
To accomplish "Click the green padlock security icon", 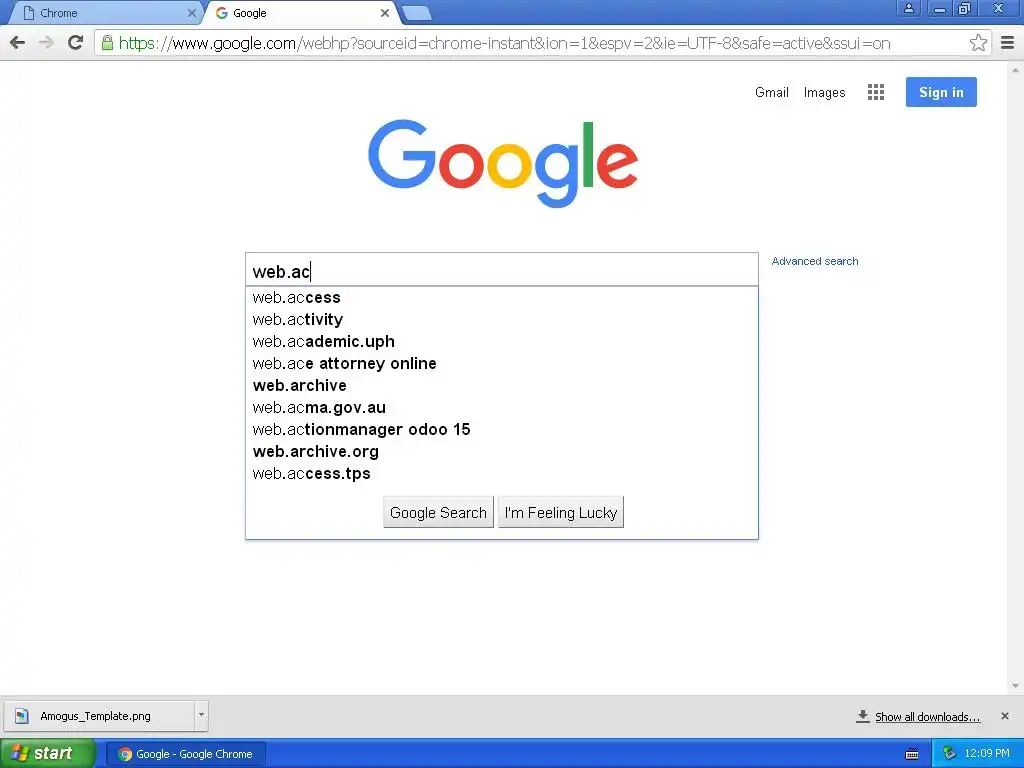I will [x=107, y=43].
